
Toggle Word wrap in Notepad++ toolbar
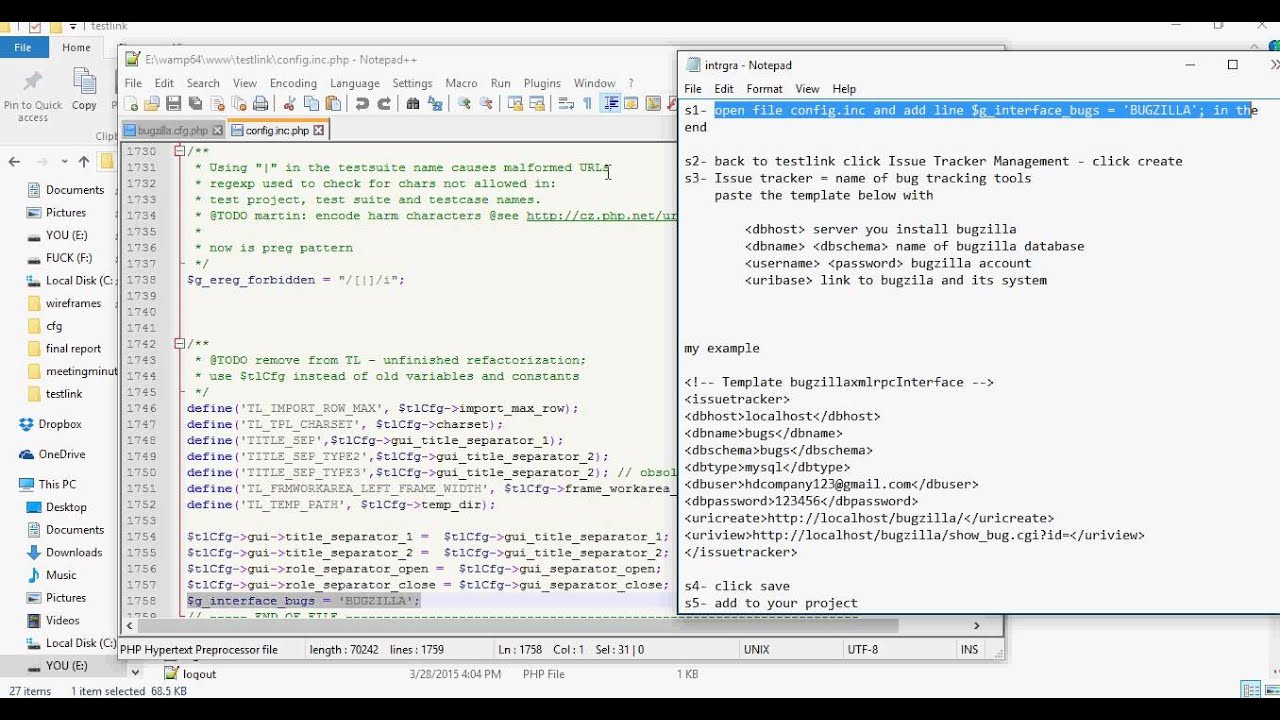566,103
